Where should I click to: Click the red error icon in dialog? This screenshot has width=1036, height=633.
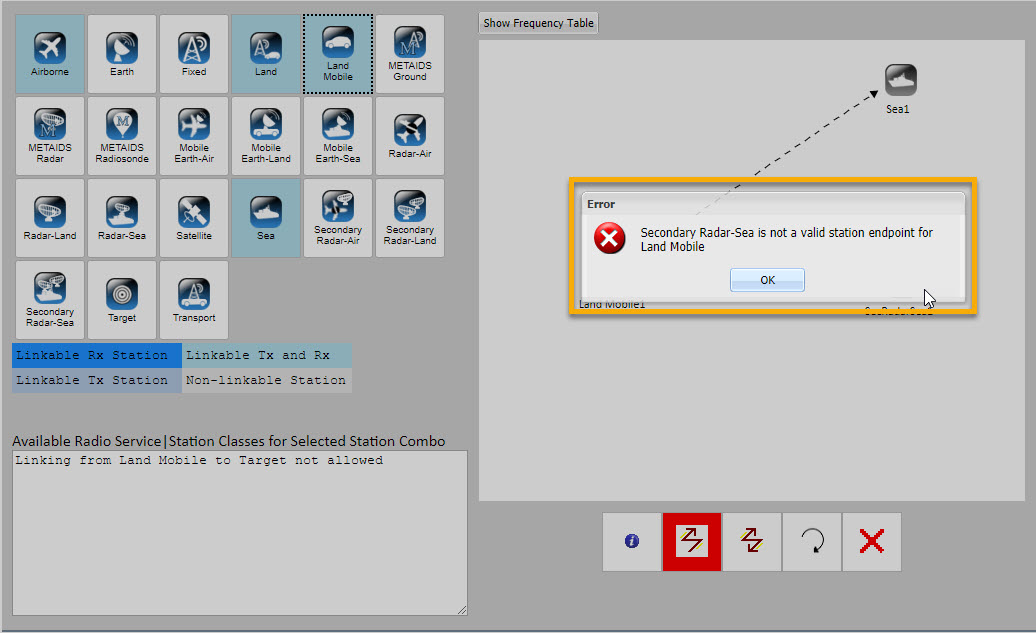pos(609,239)
